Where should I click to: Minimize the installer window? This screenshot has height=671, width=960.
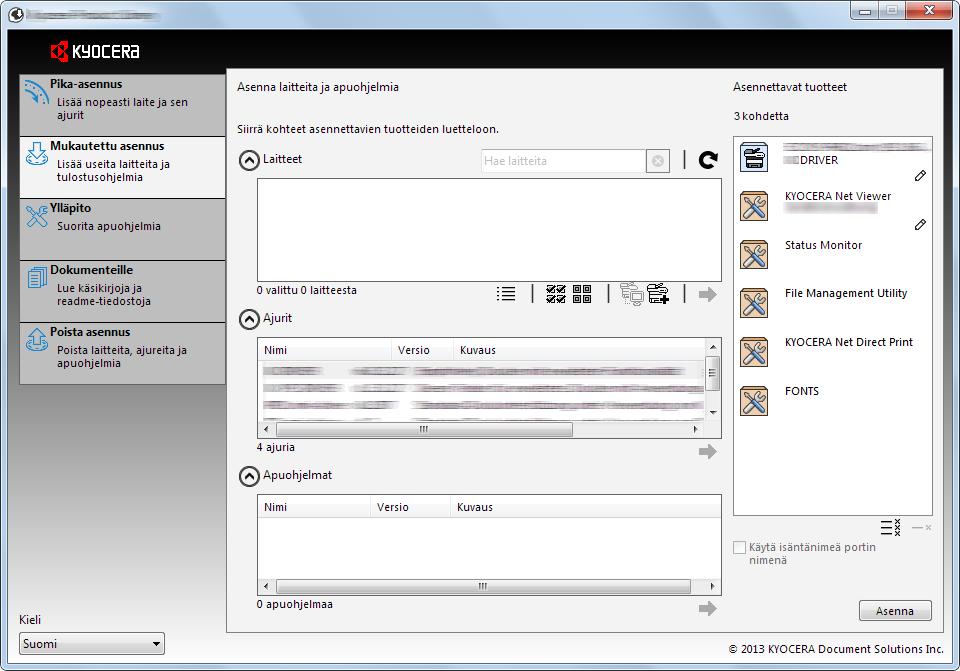tap(864, 11)
